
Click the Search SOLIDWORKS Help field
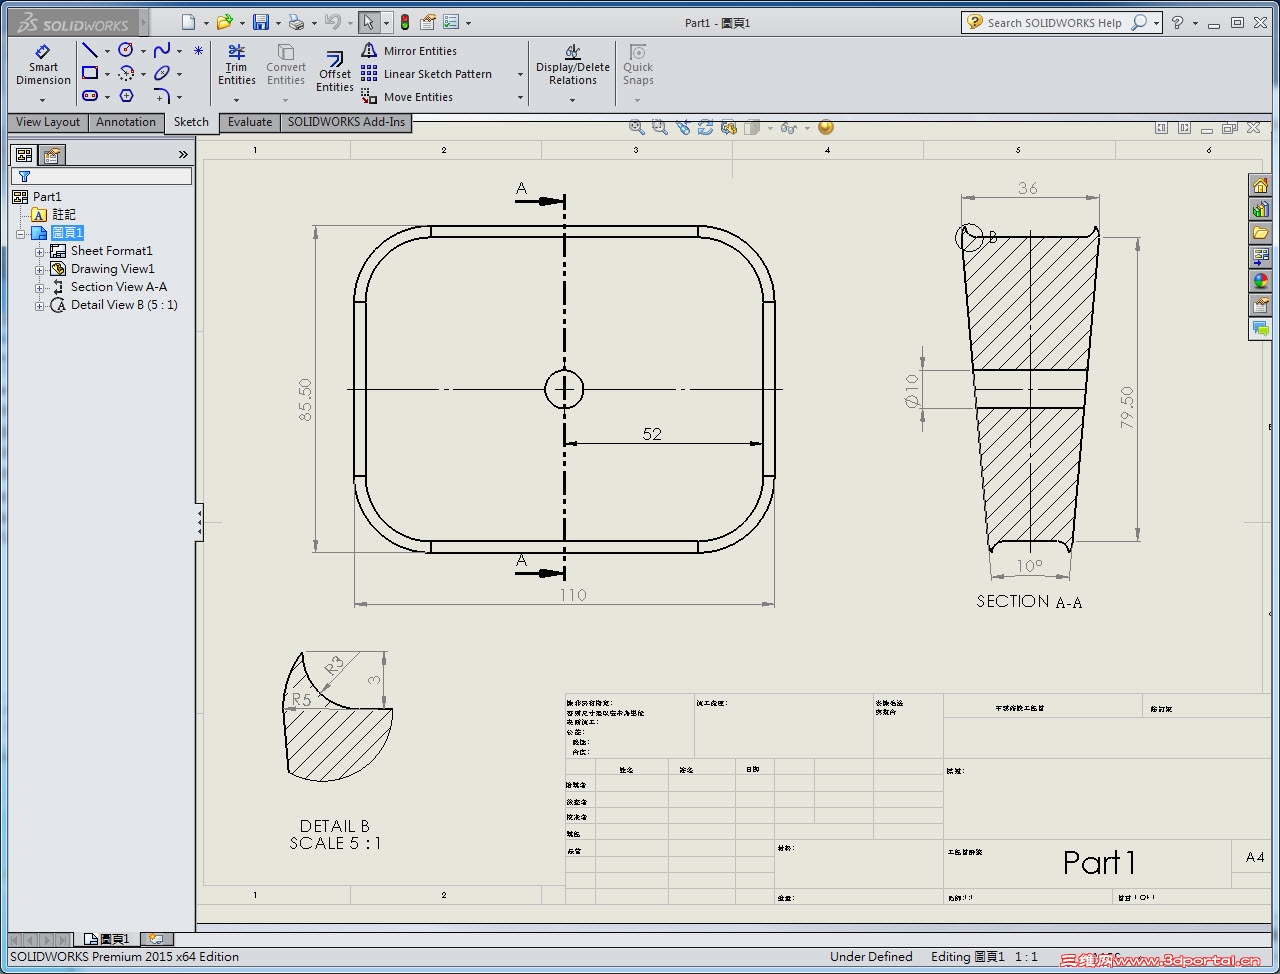coord(1054,23)
